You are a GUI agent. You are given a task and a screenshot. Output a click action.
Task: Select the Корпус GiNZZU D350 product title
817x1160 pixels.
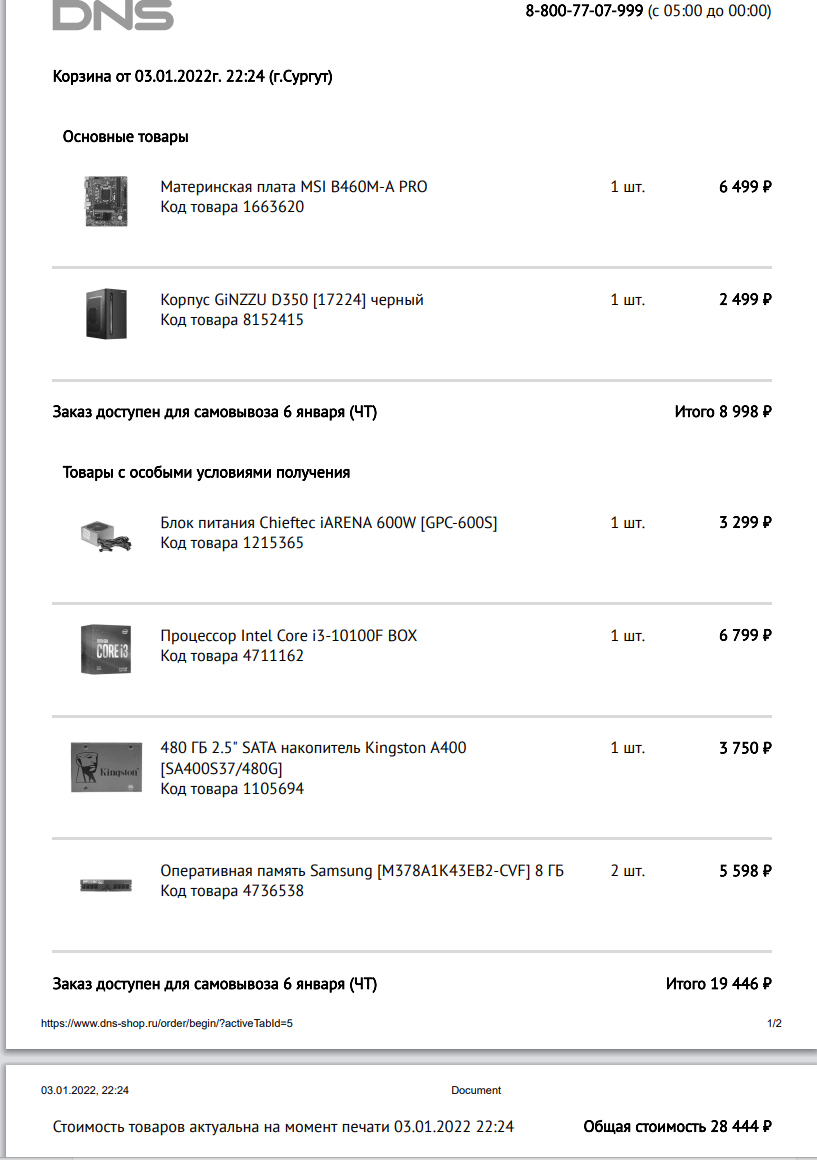(x=292, y=300)
